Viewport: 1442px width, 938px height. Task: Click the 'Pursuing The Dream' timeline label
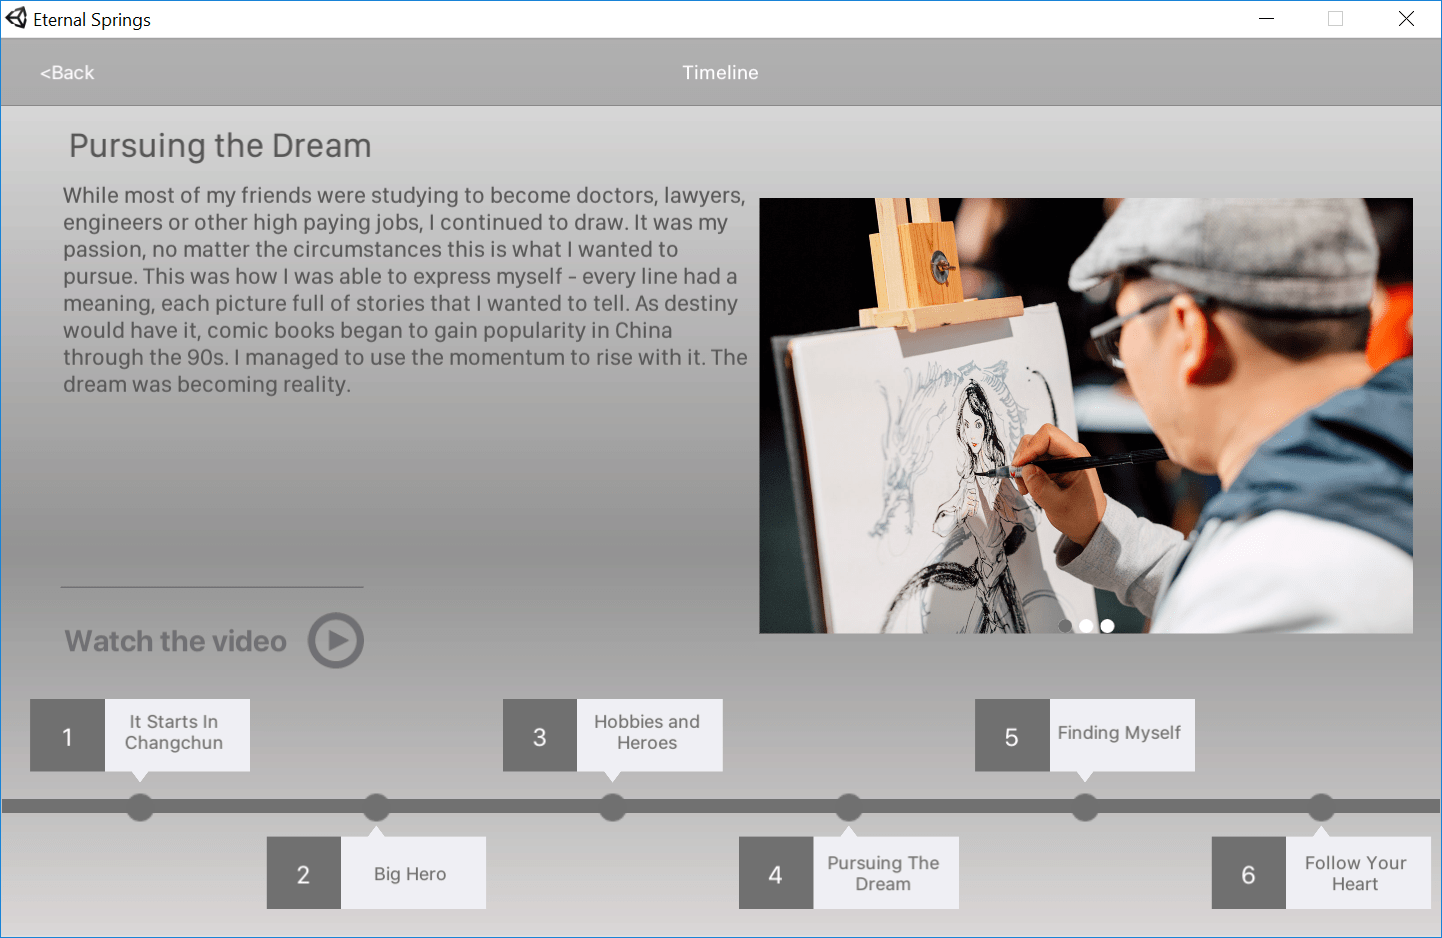(x=884, y=873)
